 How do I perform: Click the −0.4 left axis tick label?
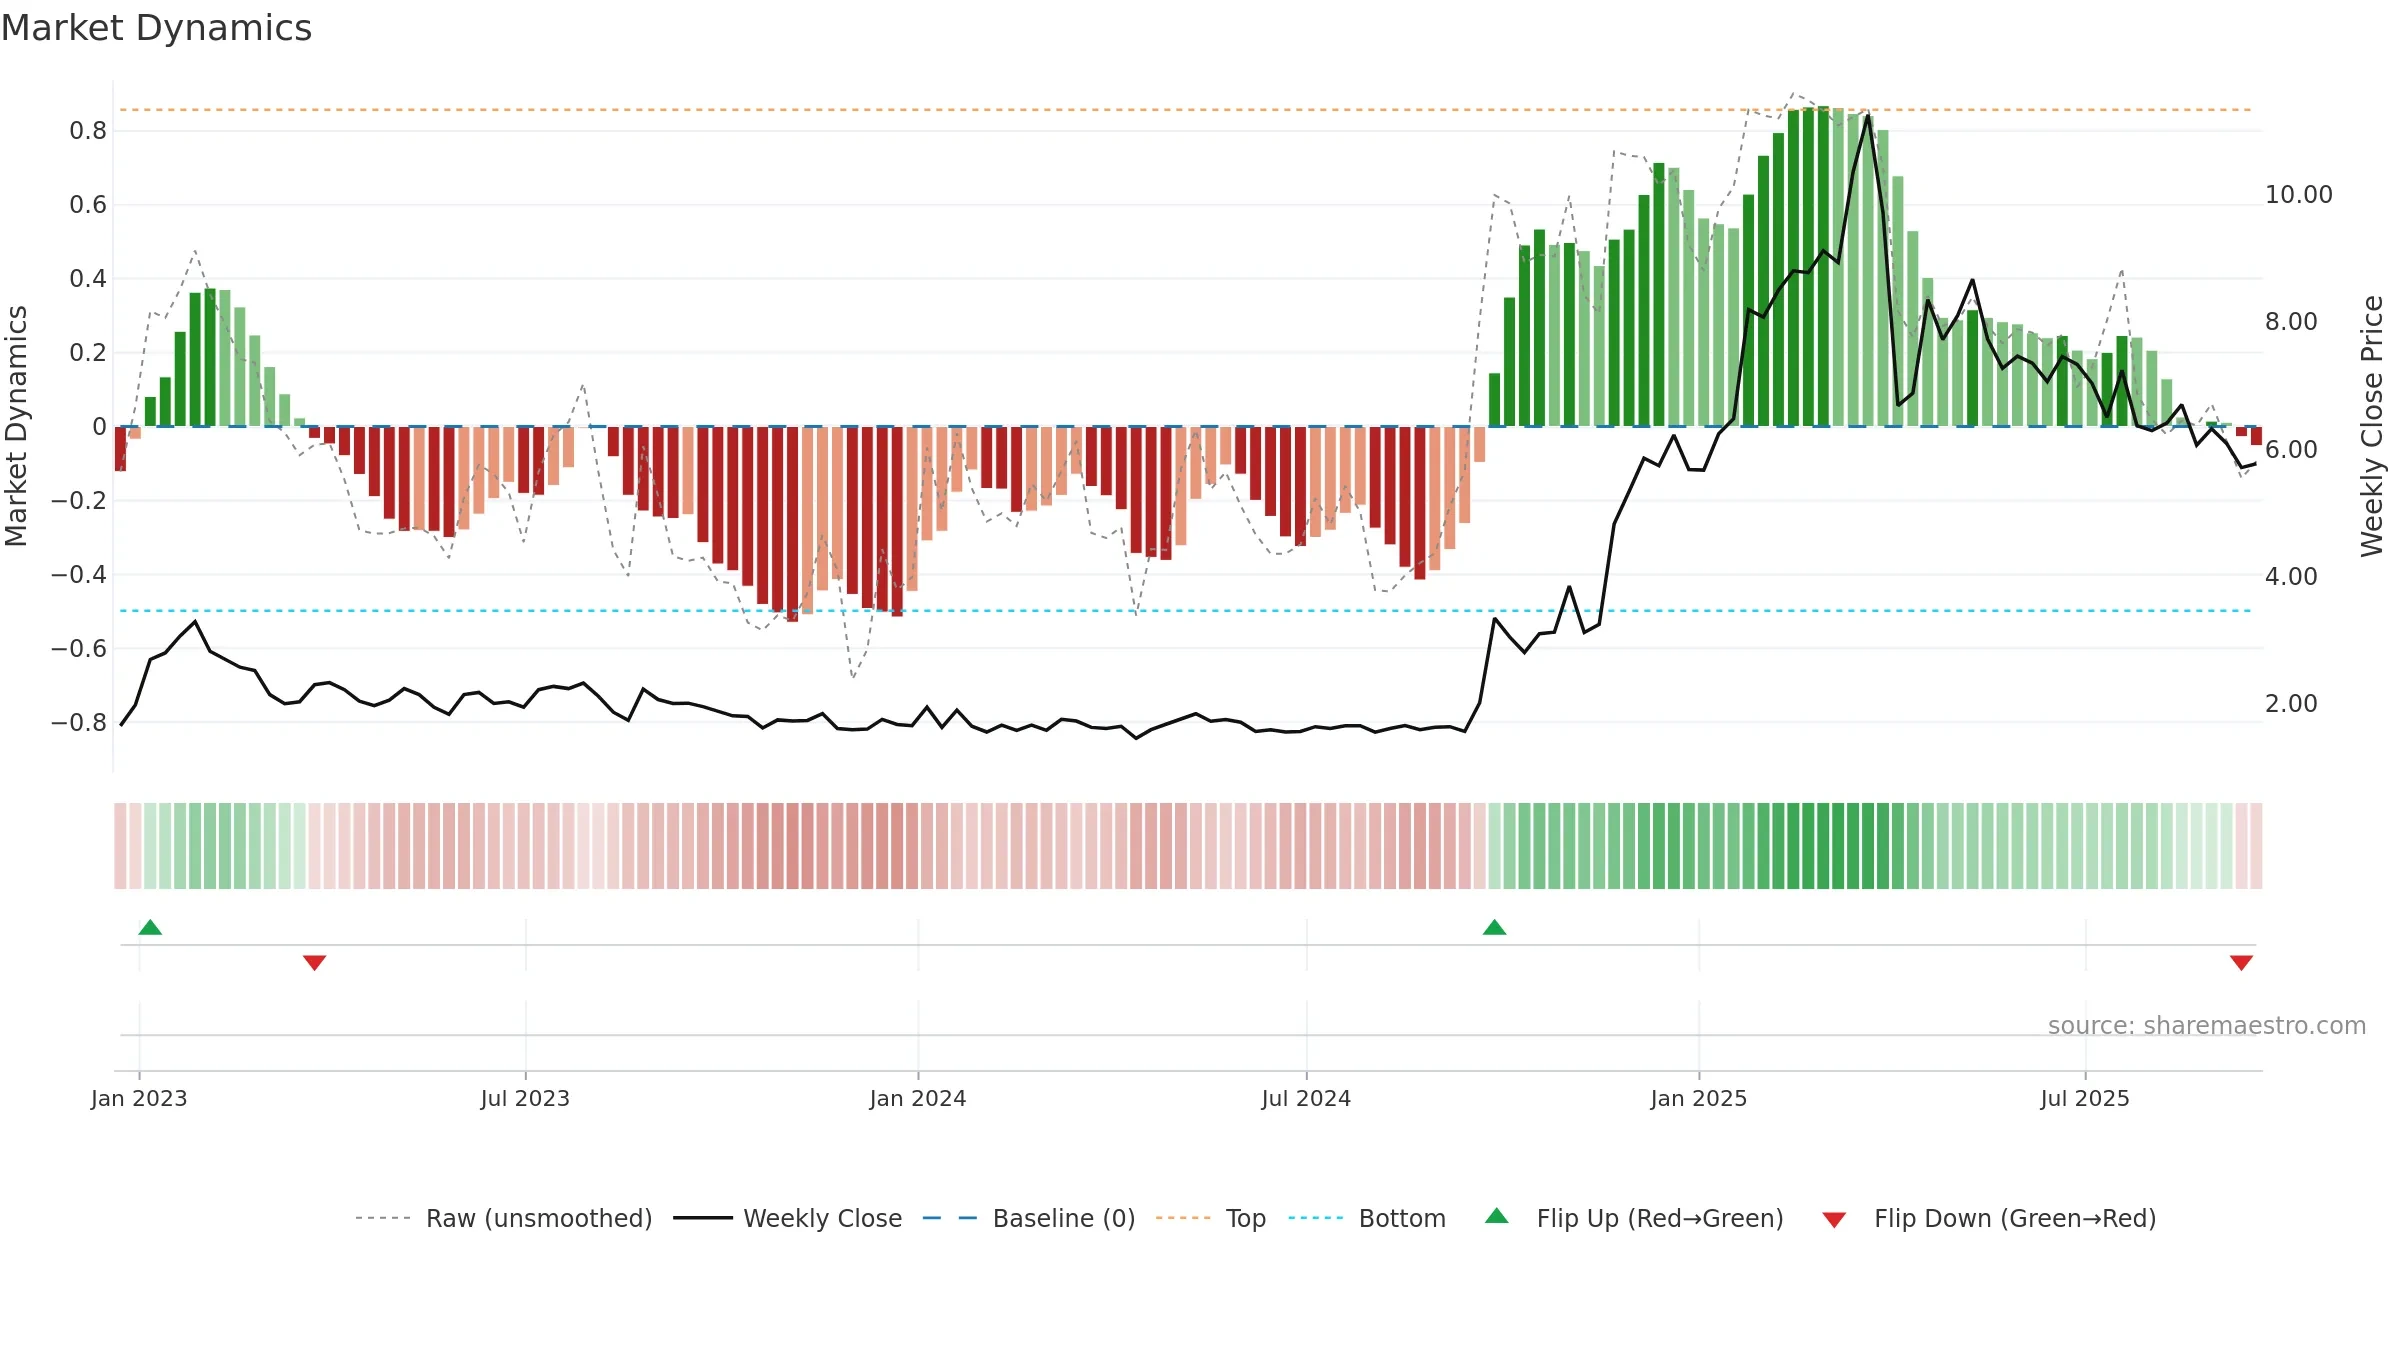pos(79,575)
